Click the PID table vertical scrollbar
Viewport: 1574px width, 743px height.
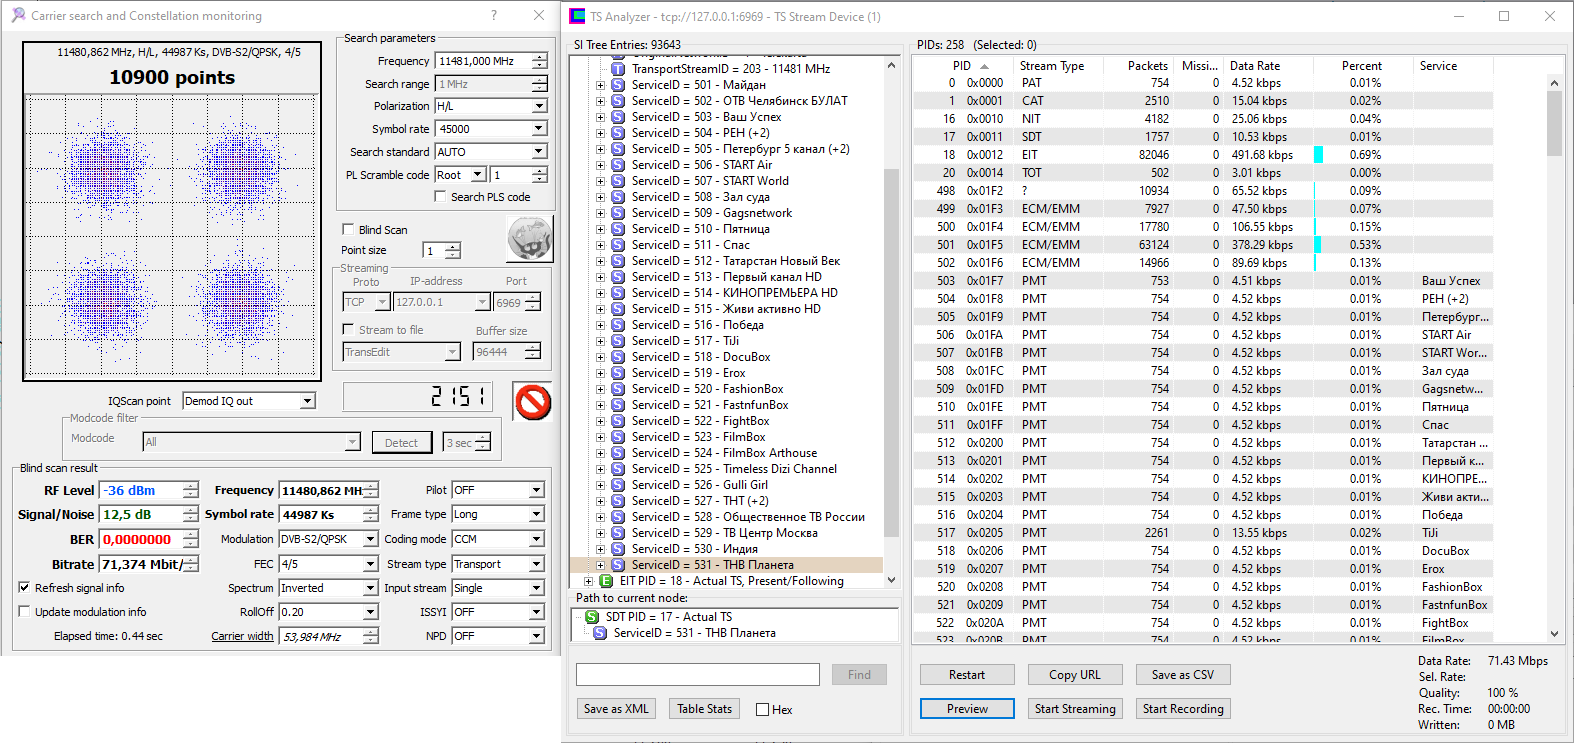[x=1554, y=358]
